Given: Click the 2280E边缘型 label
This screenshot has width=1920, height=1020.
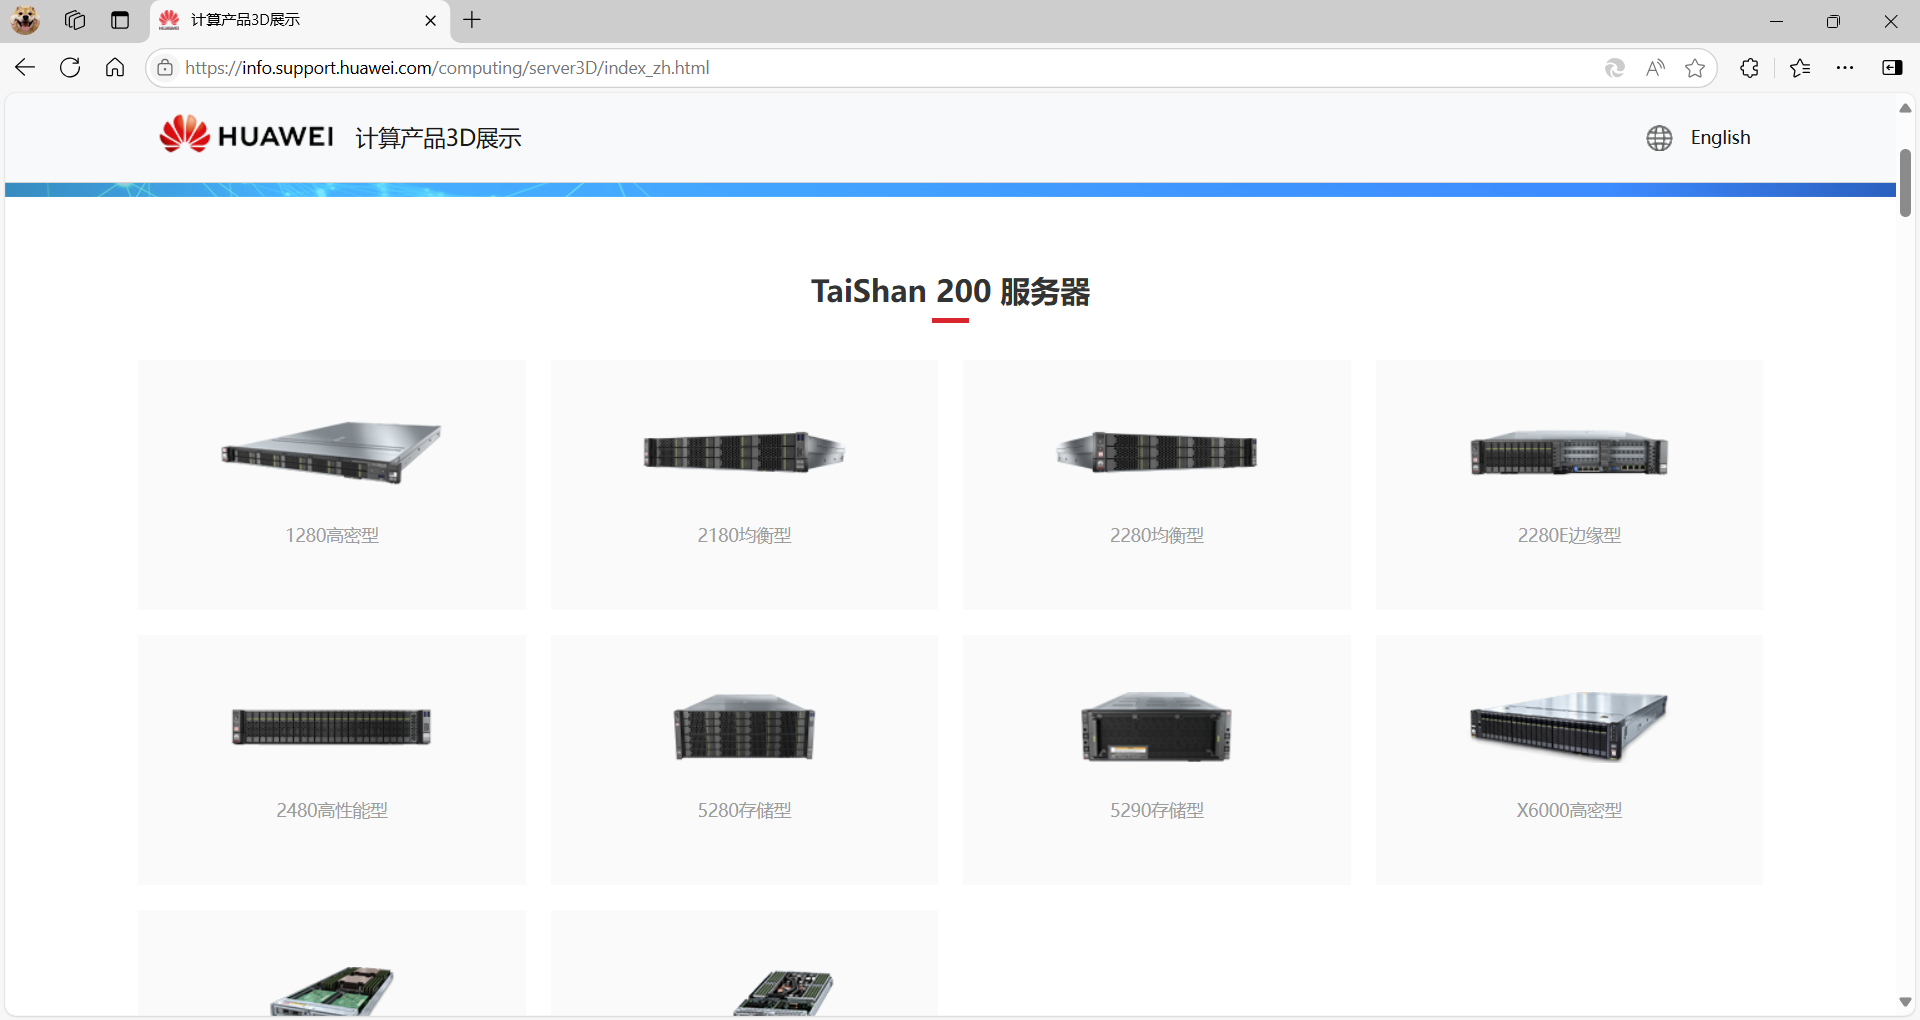Looking at the screenshot, I should [x=1569, y=535].
